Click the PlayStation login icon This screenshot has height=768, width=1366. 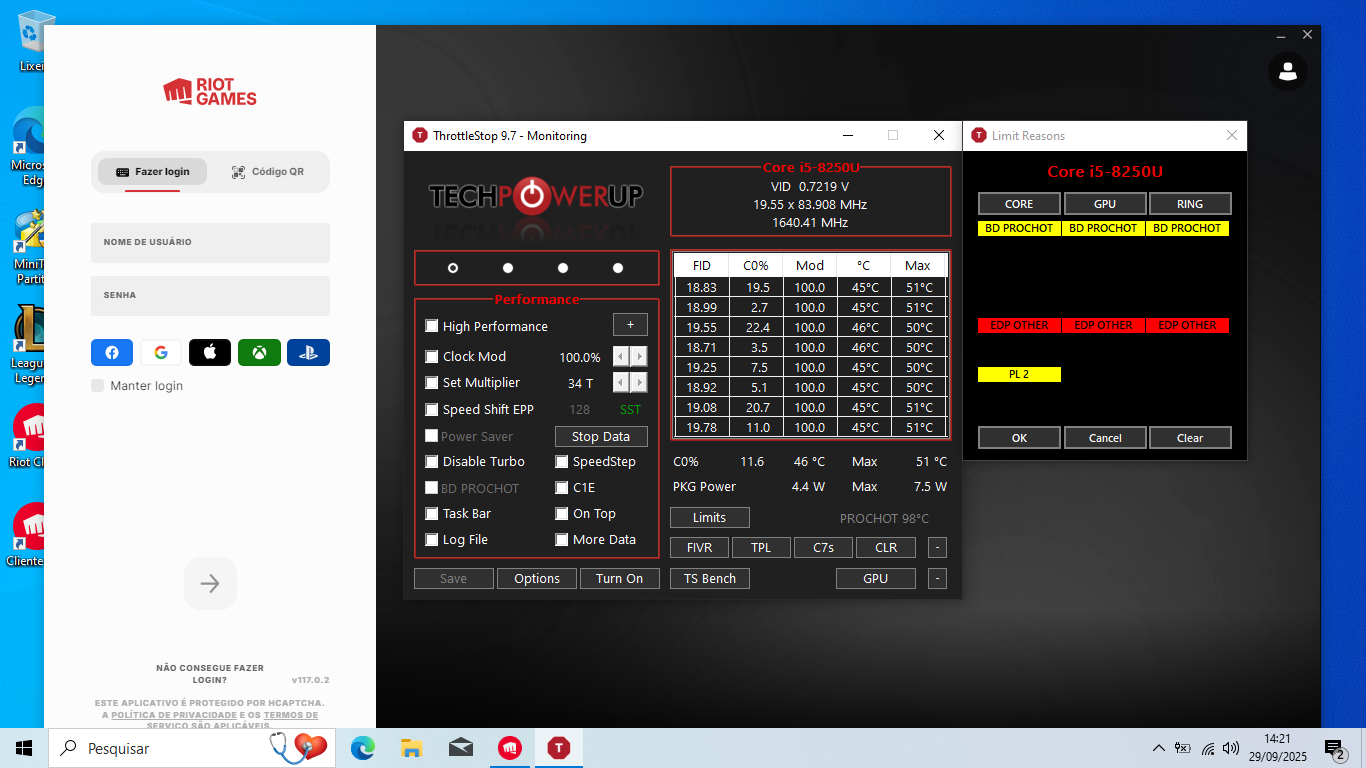pyautogui.click(x=308, y=353)
